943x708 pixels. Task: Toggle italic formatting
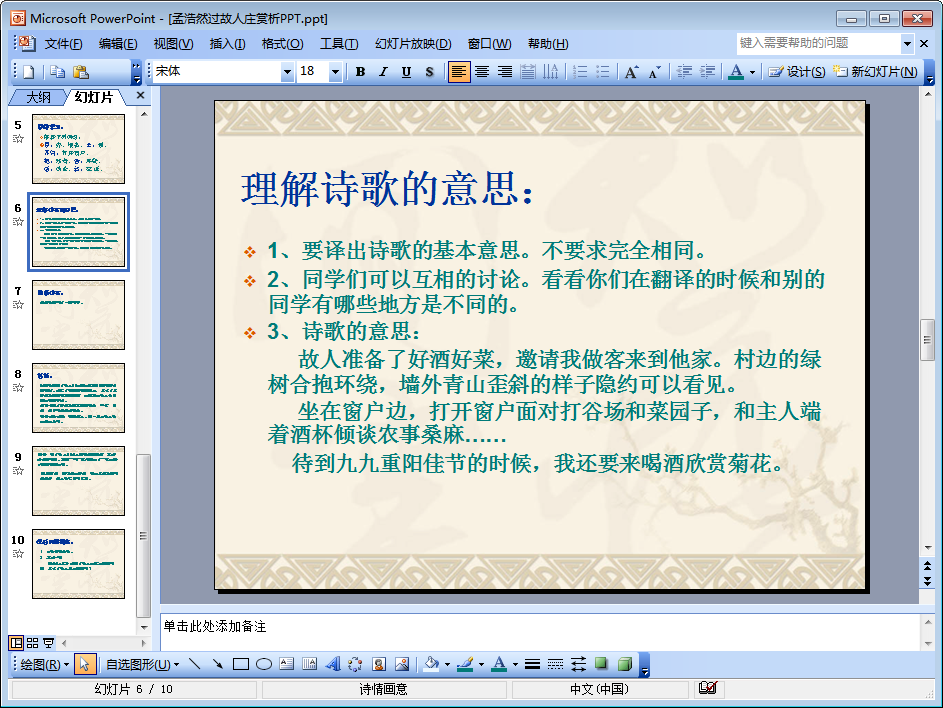[x=383, y=72]
